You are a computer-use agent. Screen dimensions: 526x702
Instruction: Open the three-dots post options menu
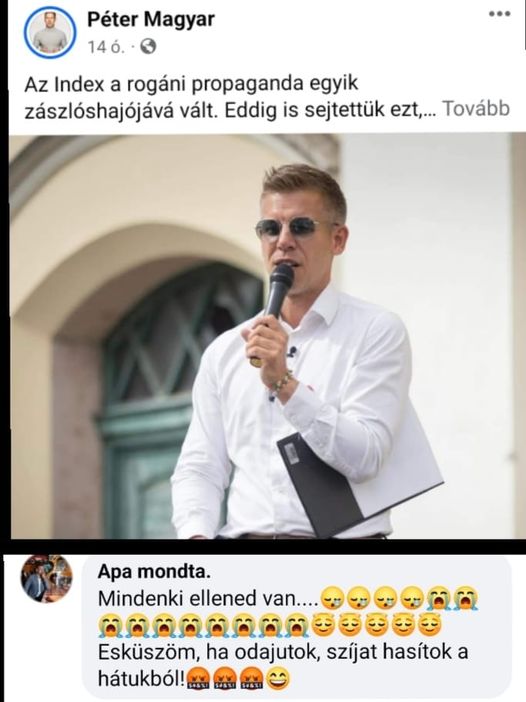[499, 14]
